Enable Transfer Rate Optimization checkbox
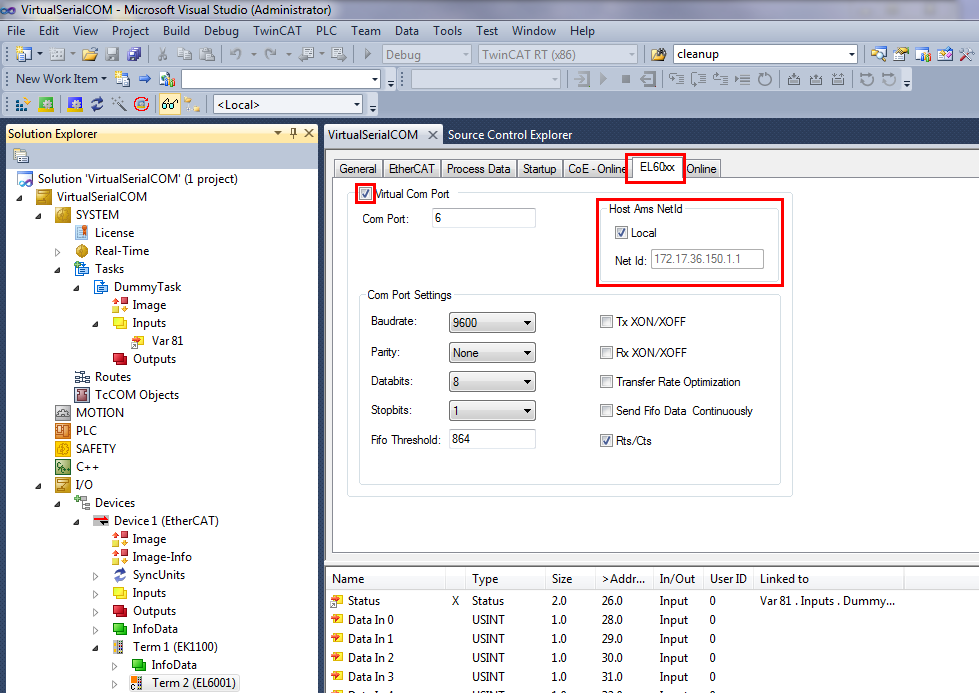 [606, 381]
